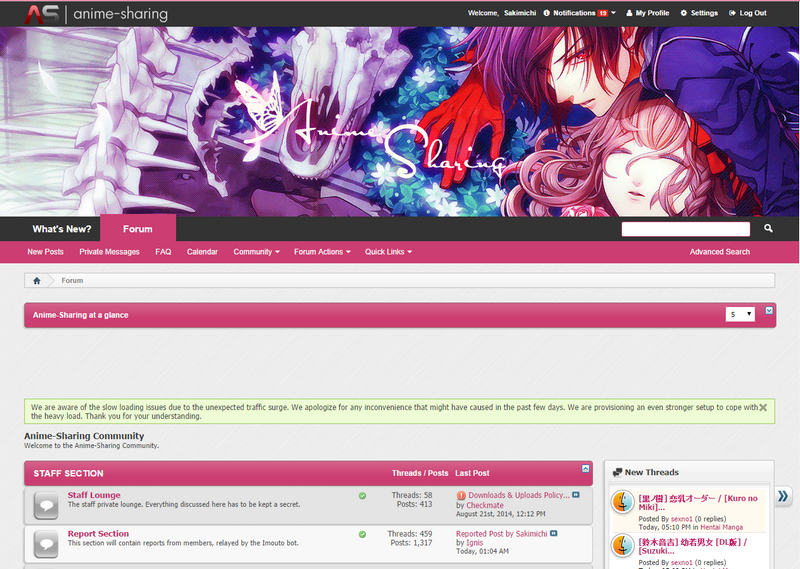This screenshot has height=569, width=800.
Task: Click the Last Post column header
Action: [x=472, y=473]
